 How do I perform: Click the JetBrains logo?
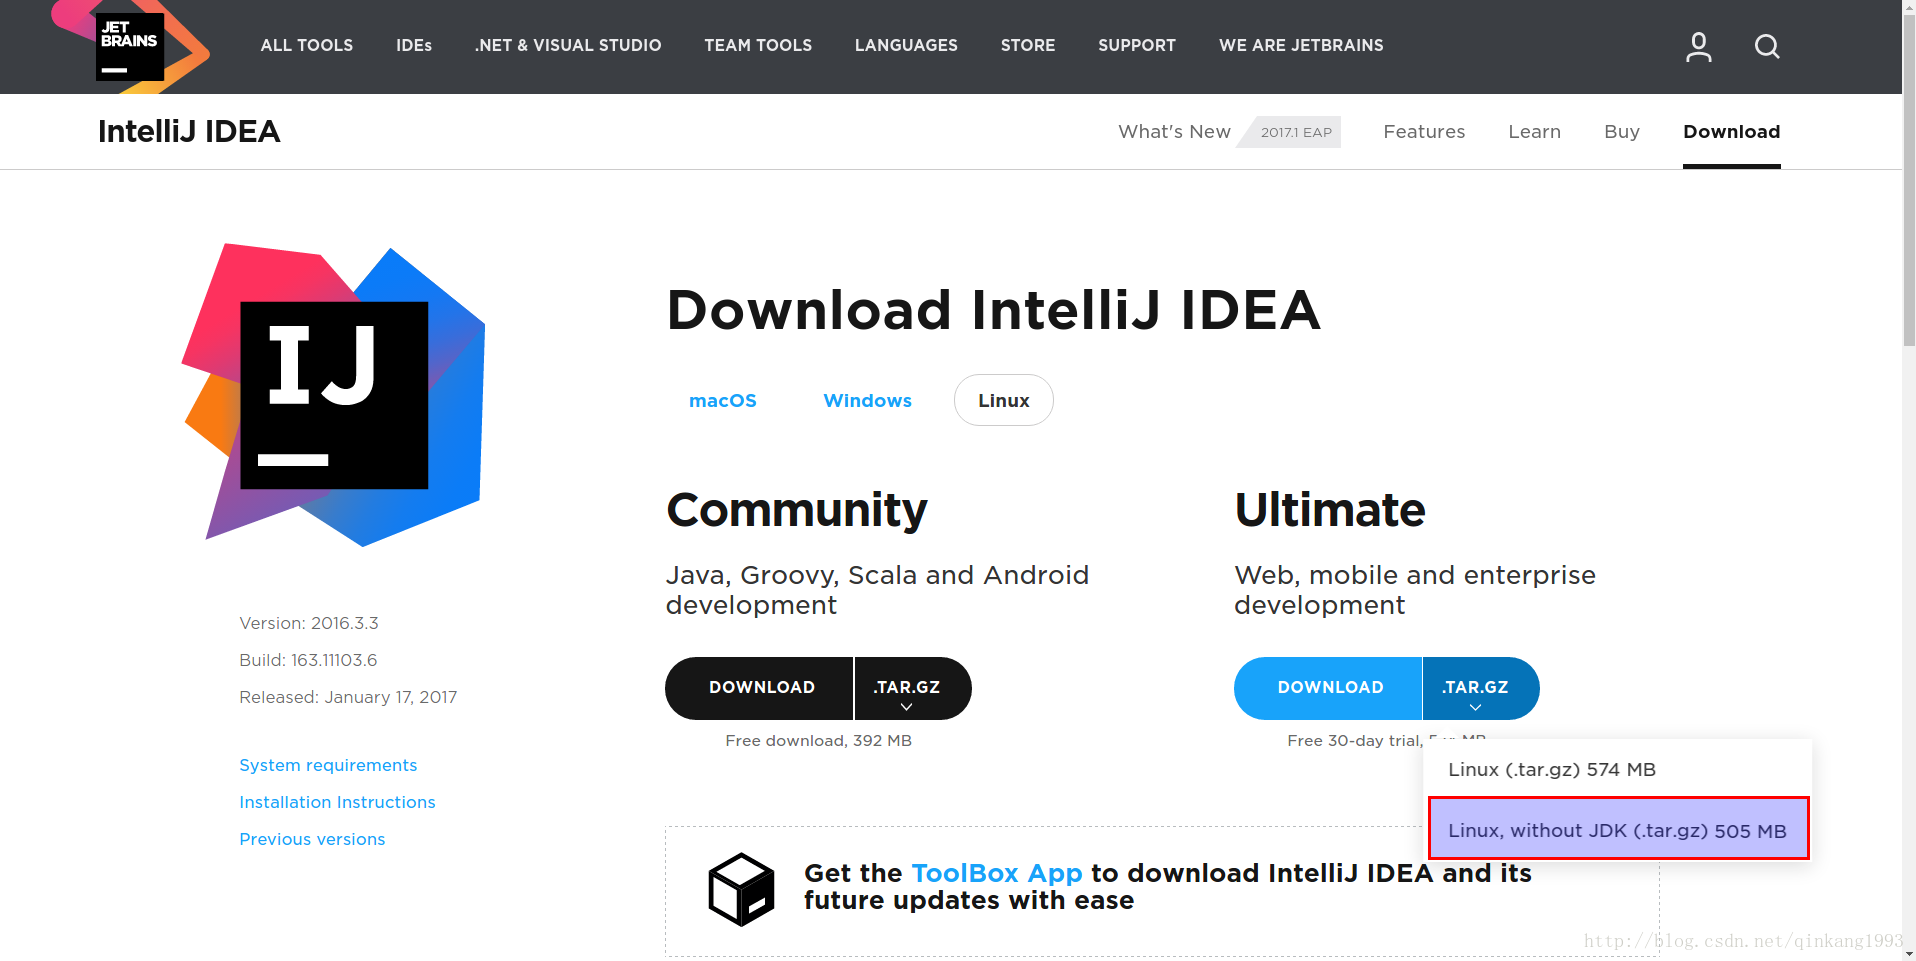130,47
